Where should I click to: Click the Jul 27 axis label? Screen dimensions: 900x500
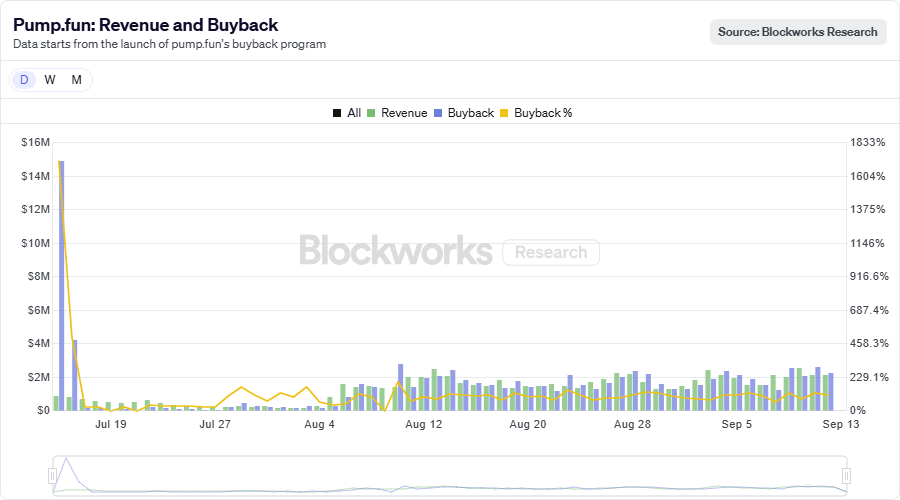pos(215,424)
